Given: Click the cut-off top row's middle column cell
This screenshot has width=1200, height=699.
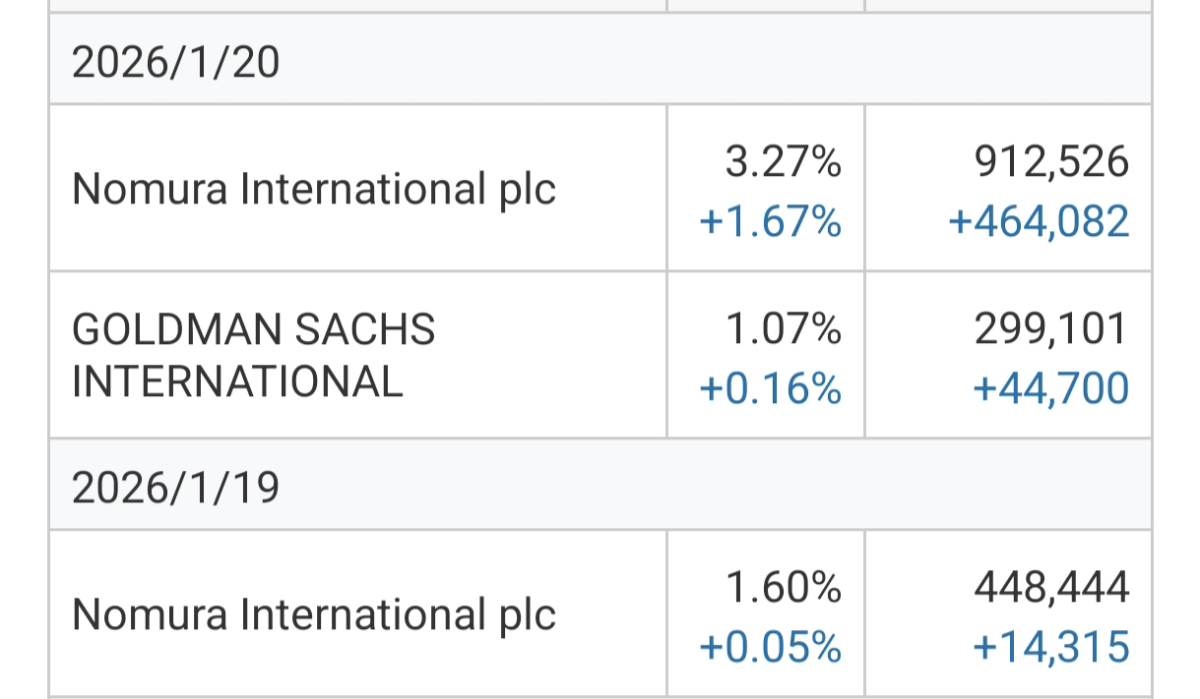Looking at the screenshot, I should [765, 6].
